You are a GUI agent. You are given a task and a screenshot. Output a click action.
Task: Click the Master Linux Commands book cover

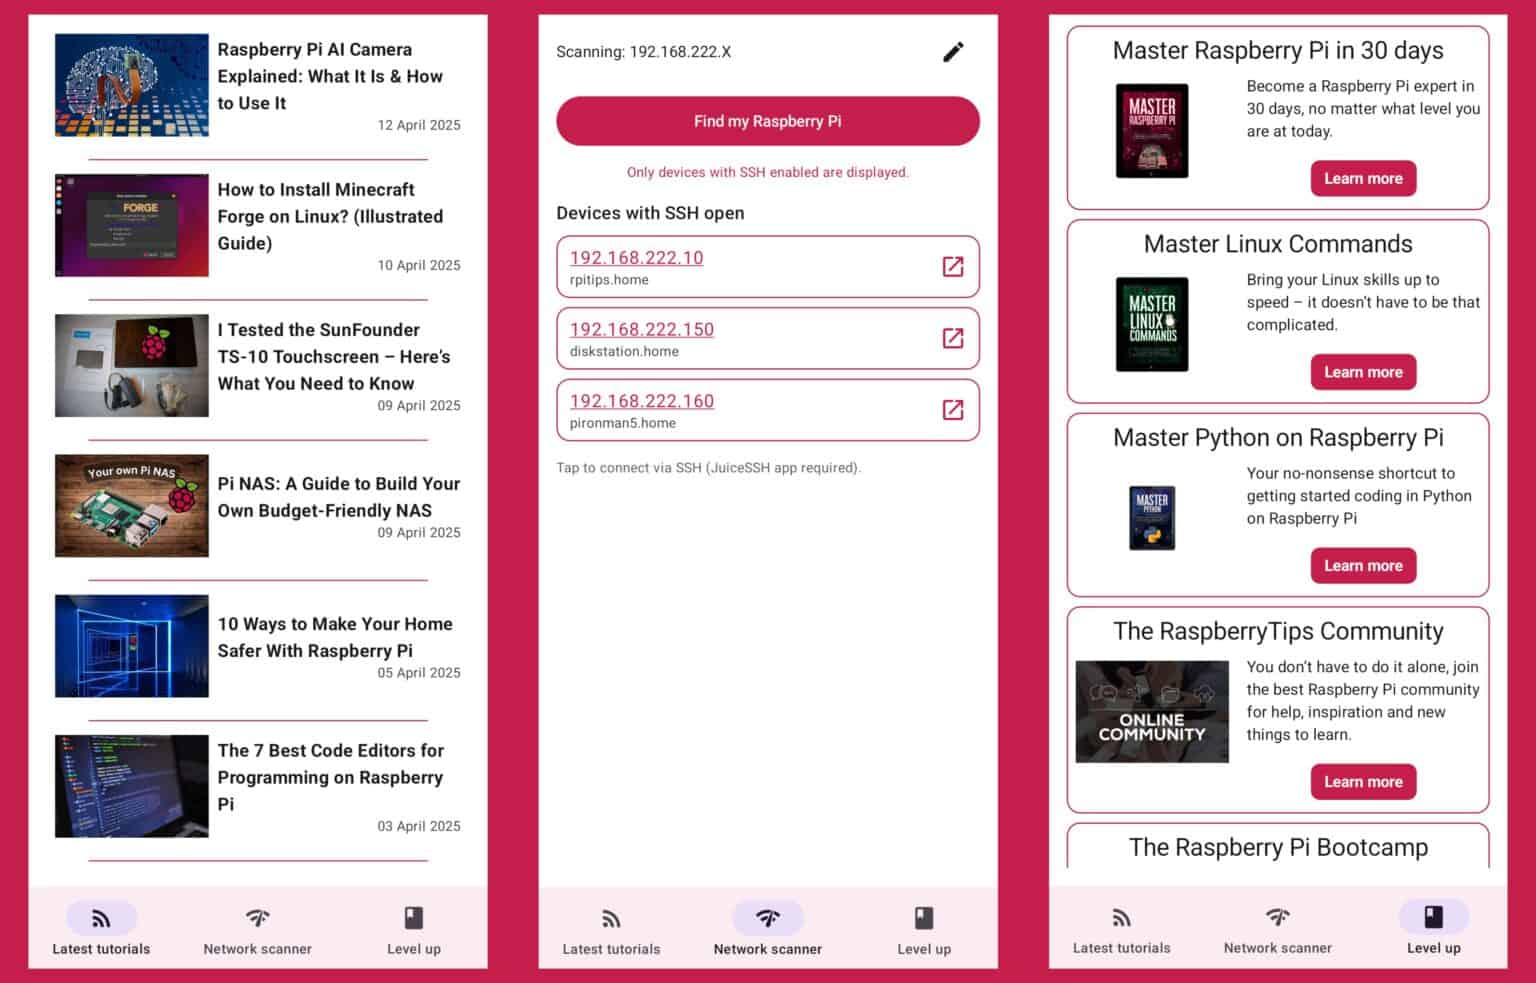pyautogui.click(x=1152, y=324)
